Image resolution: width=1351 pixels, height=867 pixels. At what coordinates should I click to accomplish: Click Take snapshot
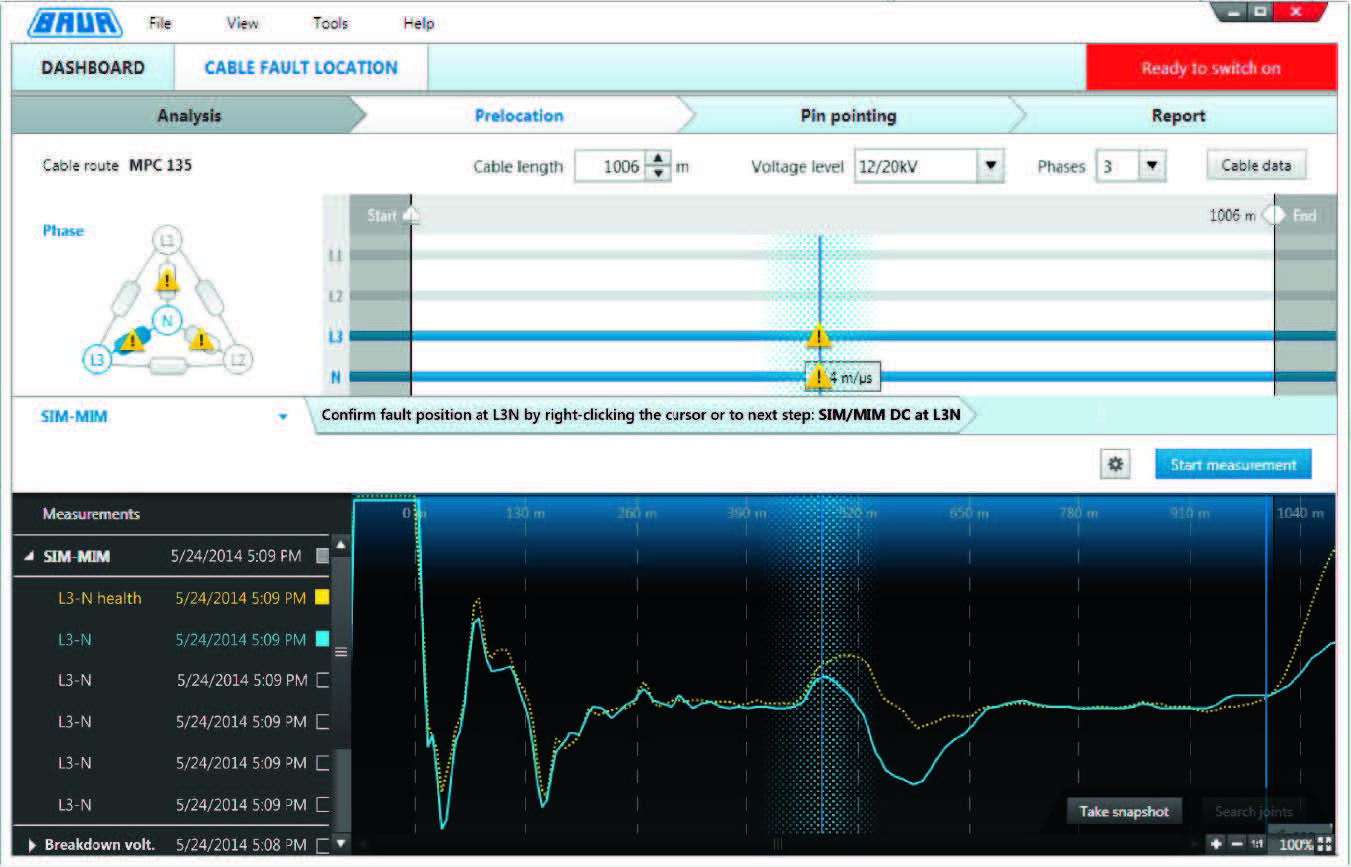point(1124,811)
